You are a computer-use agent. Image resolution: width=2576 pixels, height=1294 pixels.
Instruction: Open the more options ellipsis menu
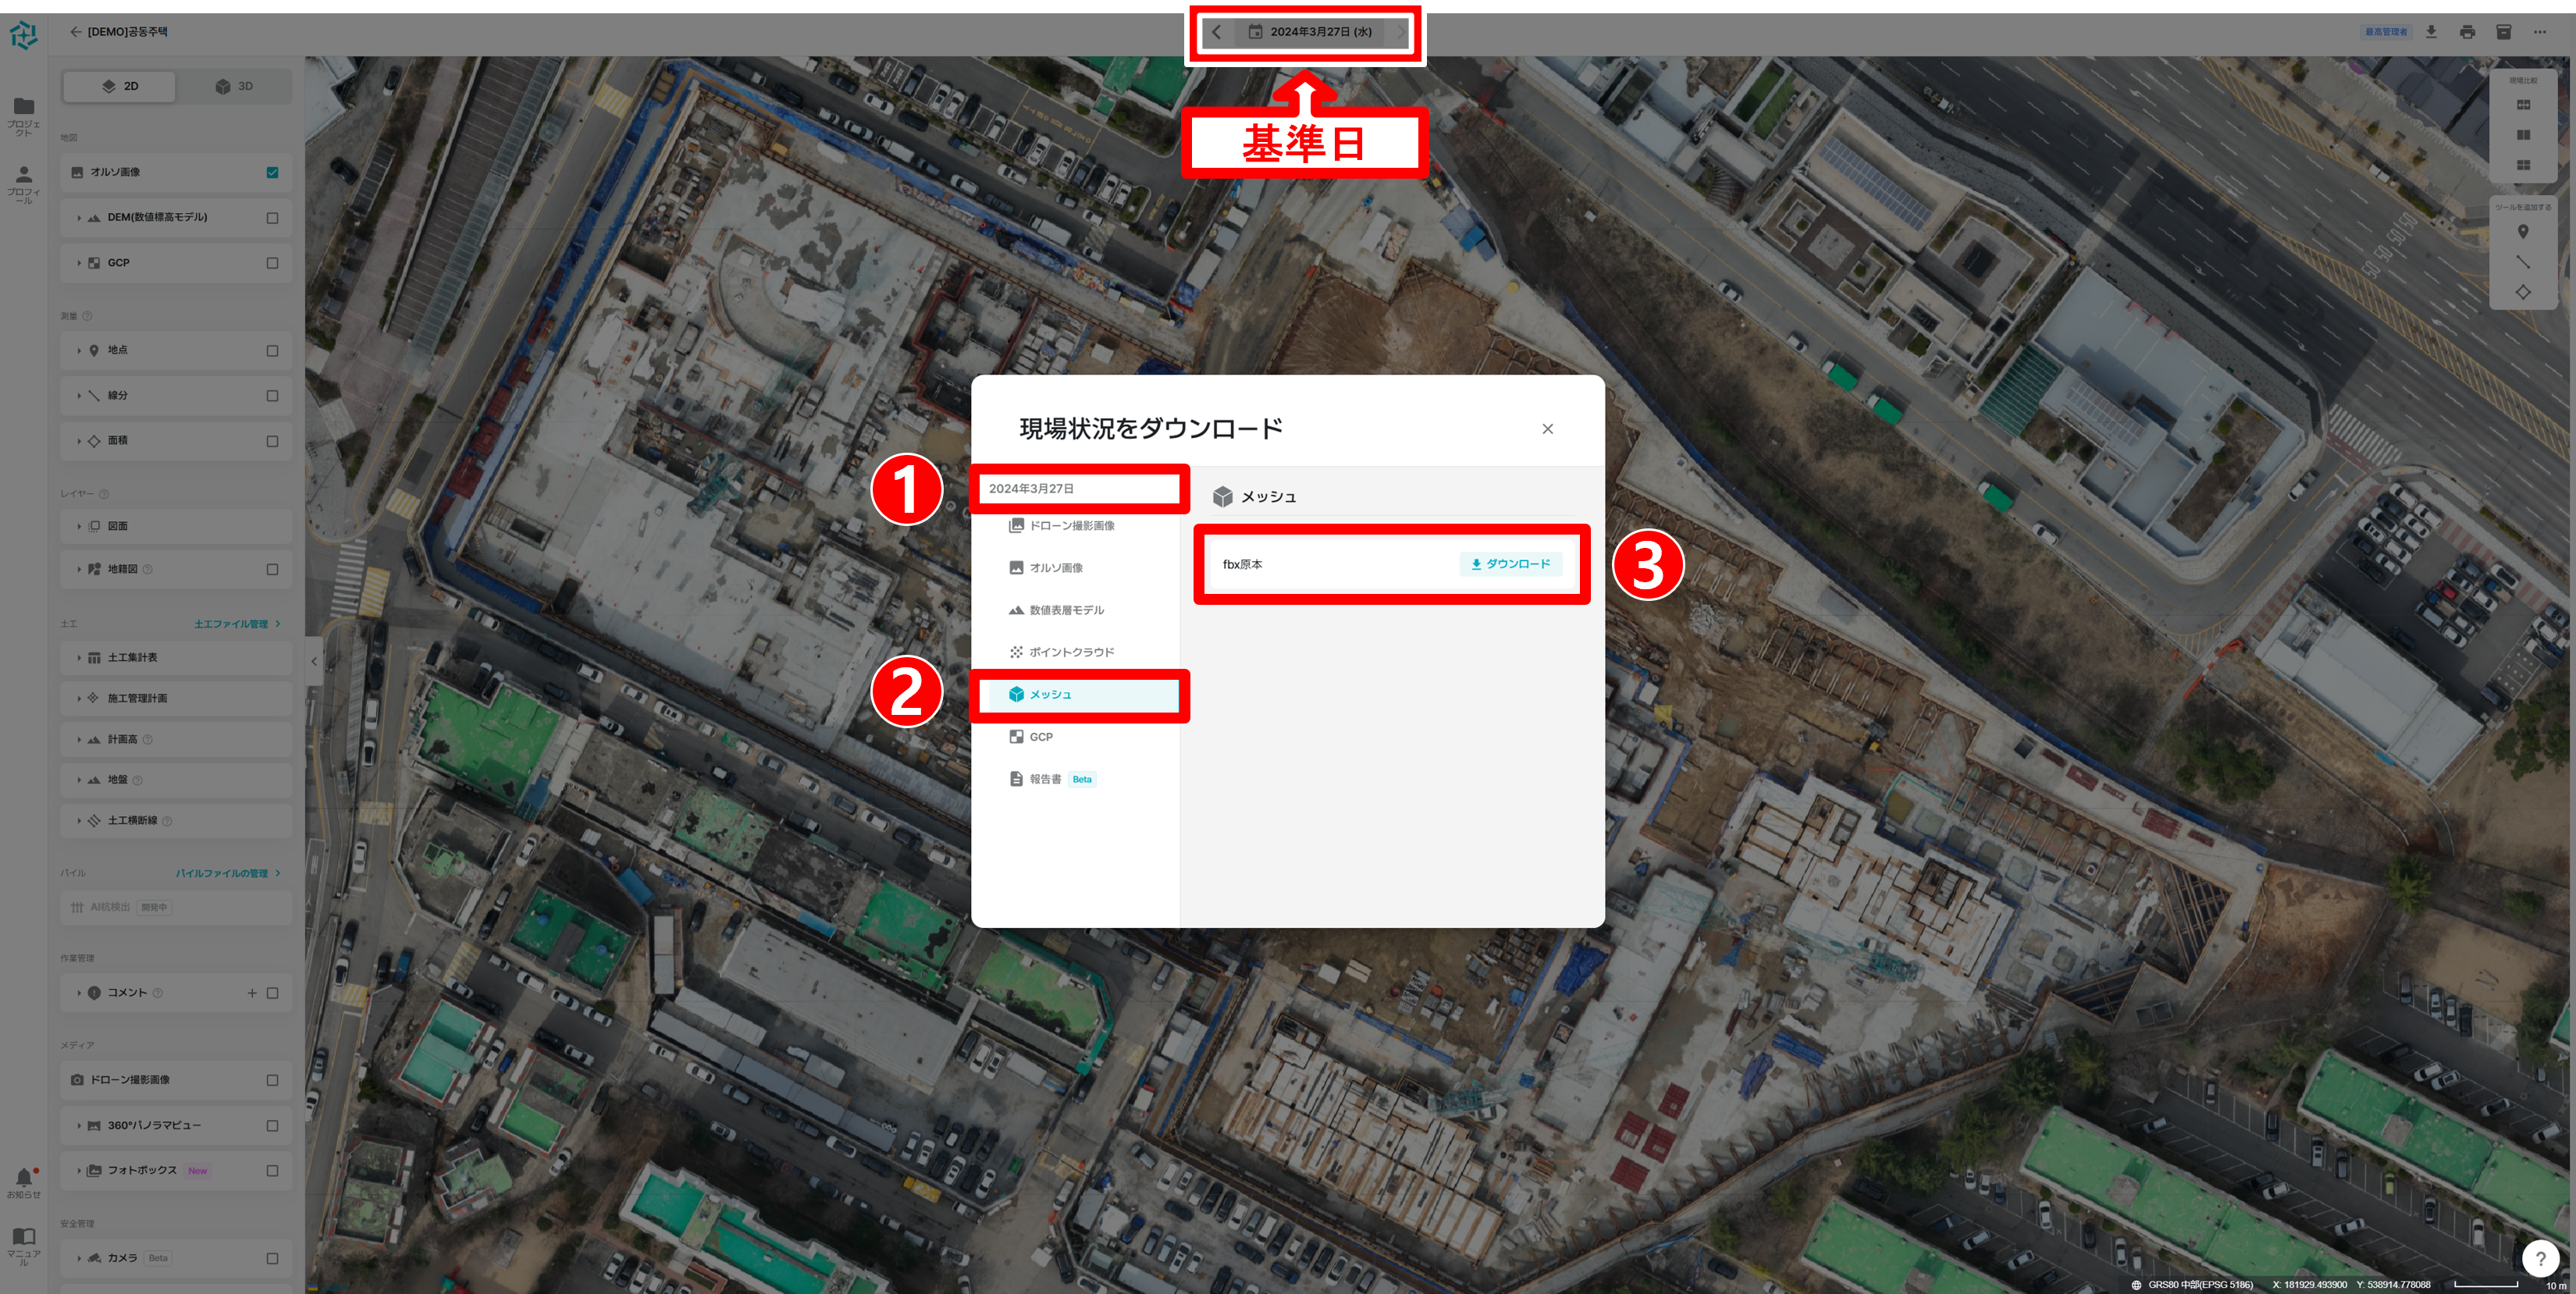point(2540,32)
